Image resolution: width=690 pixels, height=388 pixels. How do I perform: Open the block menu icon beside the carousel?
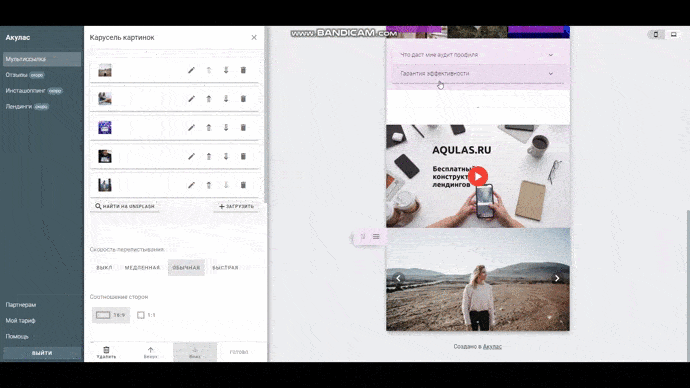376,236
